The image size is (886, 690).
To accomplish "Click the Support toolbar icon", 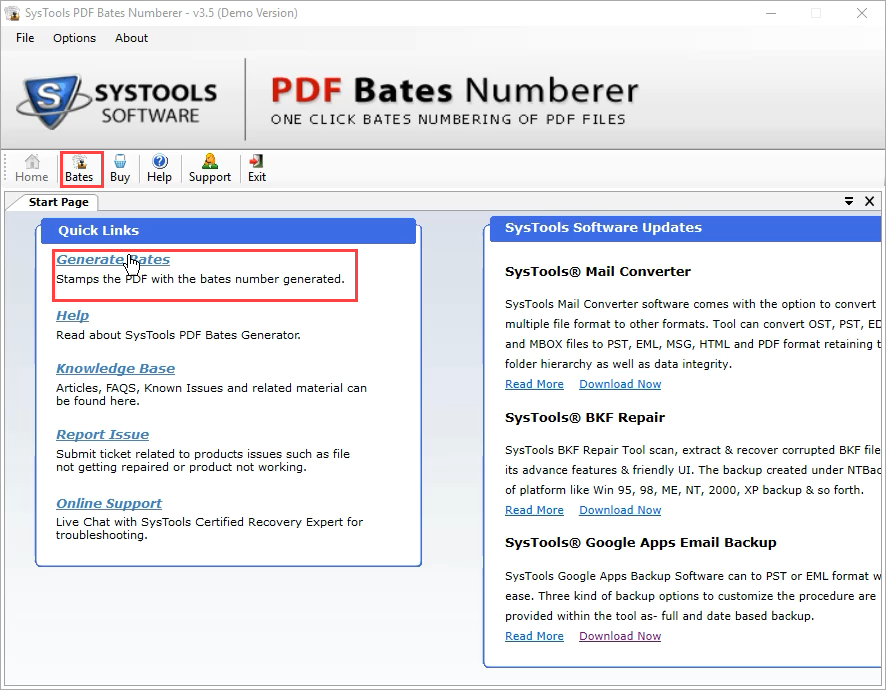I will point(210,168).
